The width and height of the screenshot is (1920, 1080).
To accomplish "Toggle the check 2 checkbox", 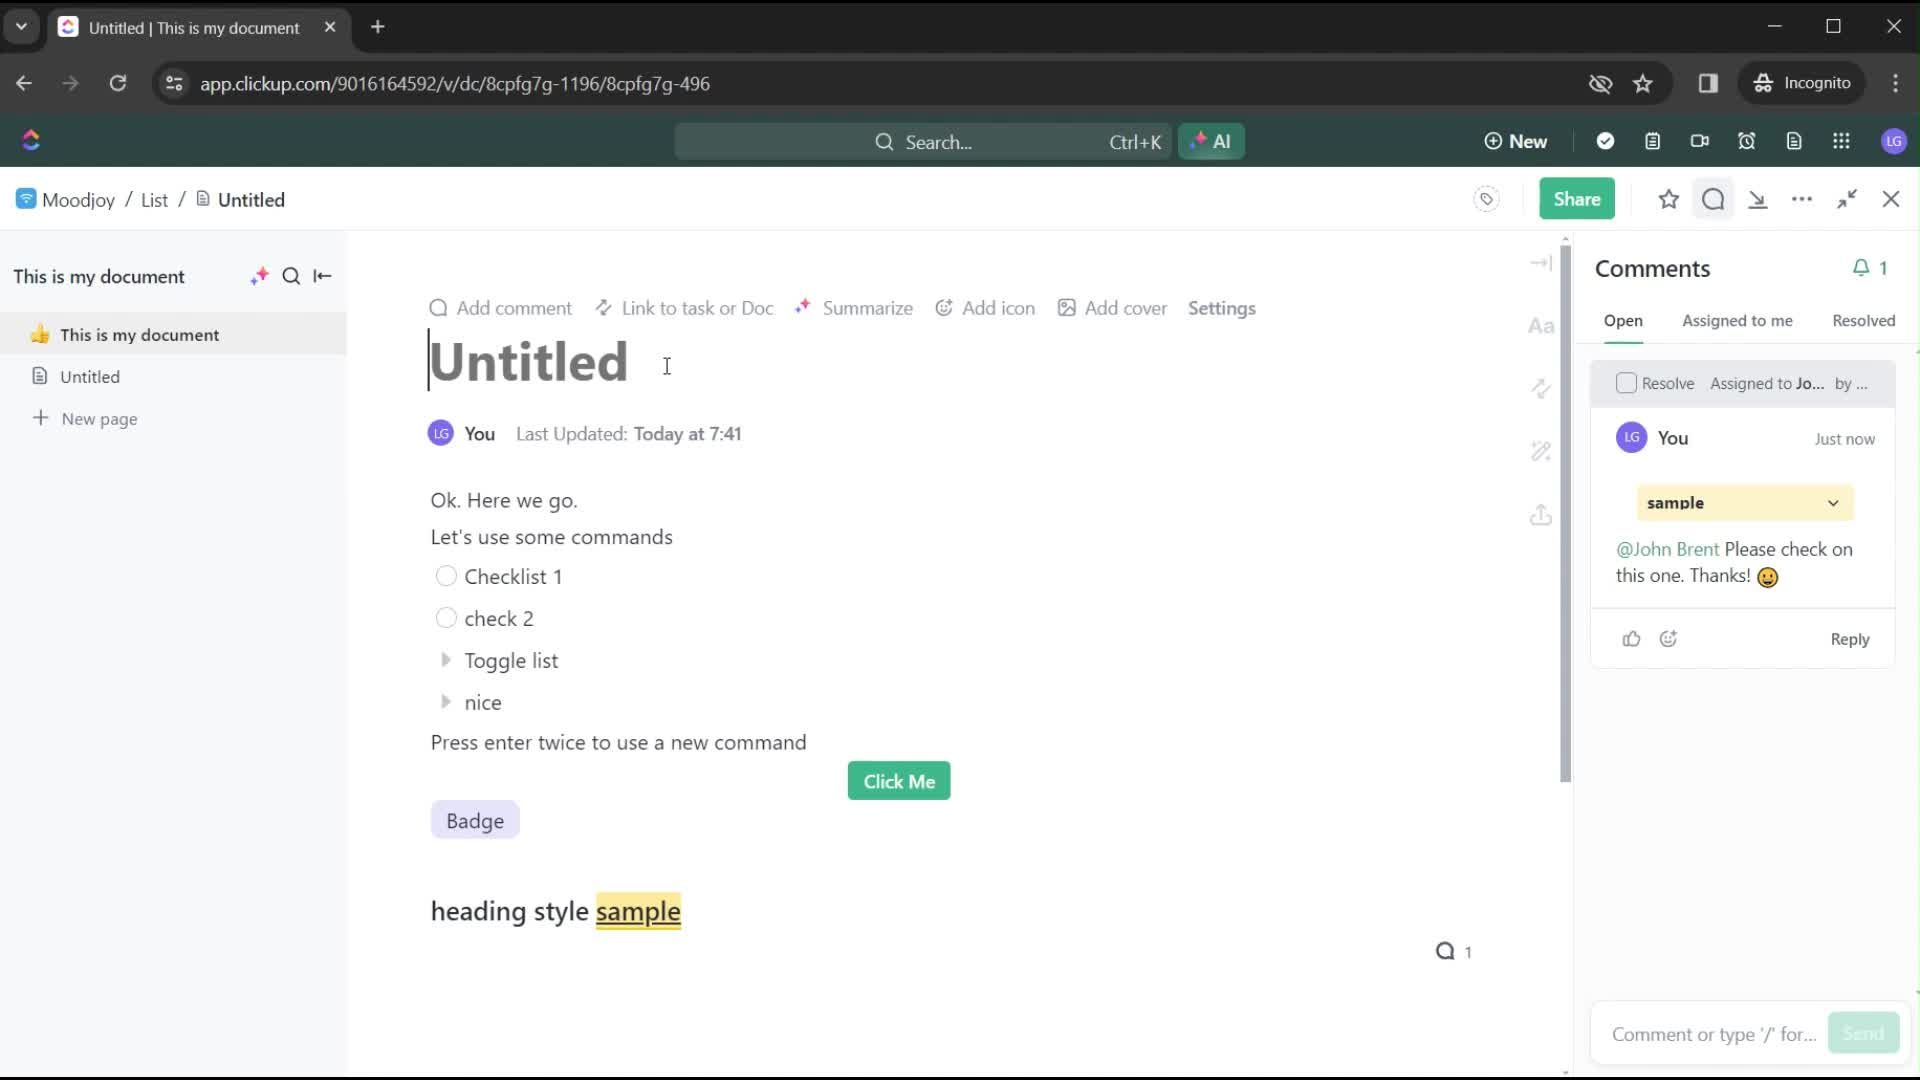I will [x=446, y=617].
